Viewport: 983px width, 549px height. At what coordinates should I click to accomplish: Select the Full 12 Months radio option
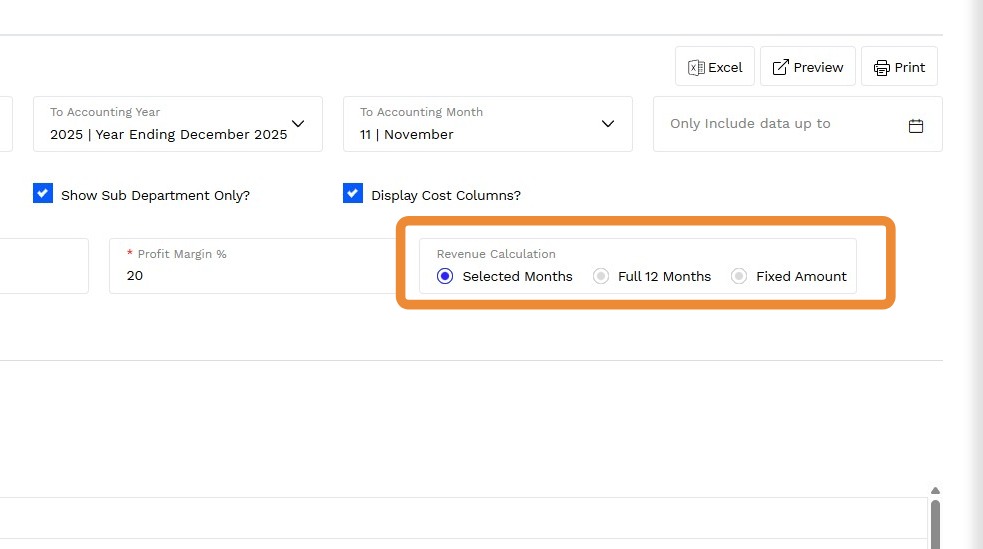click(601, 276)
